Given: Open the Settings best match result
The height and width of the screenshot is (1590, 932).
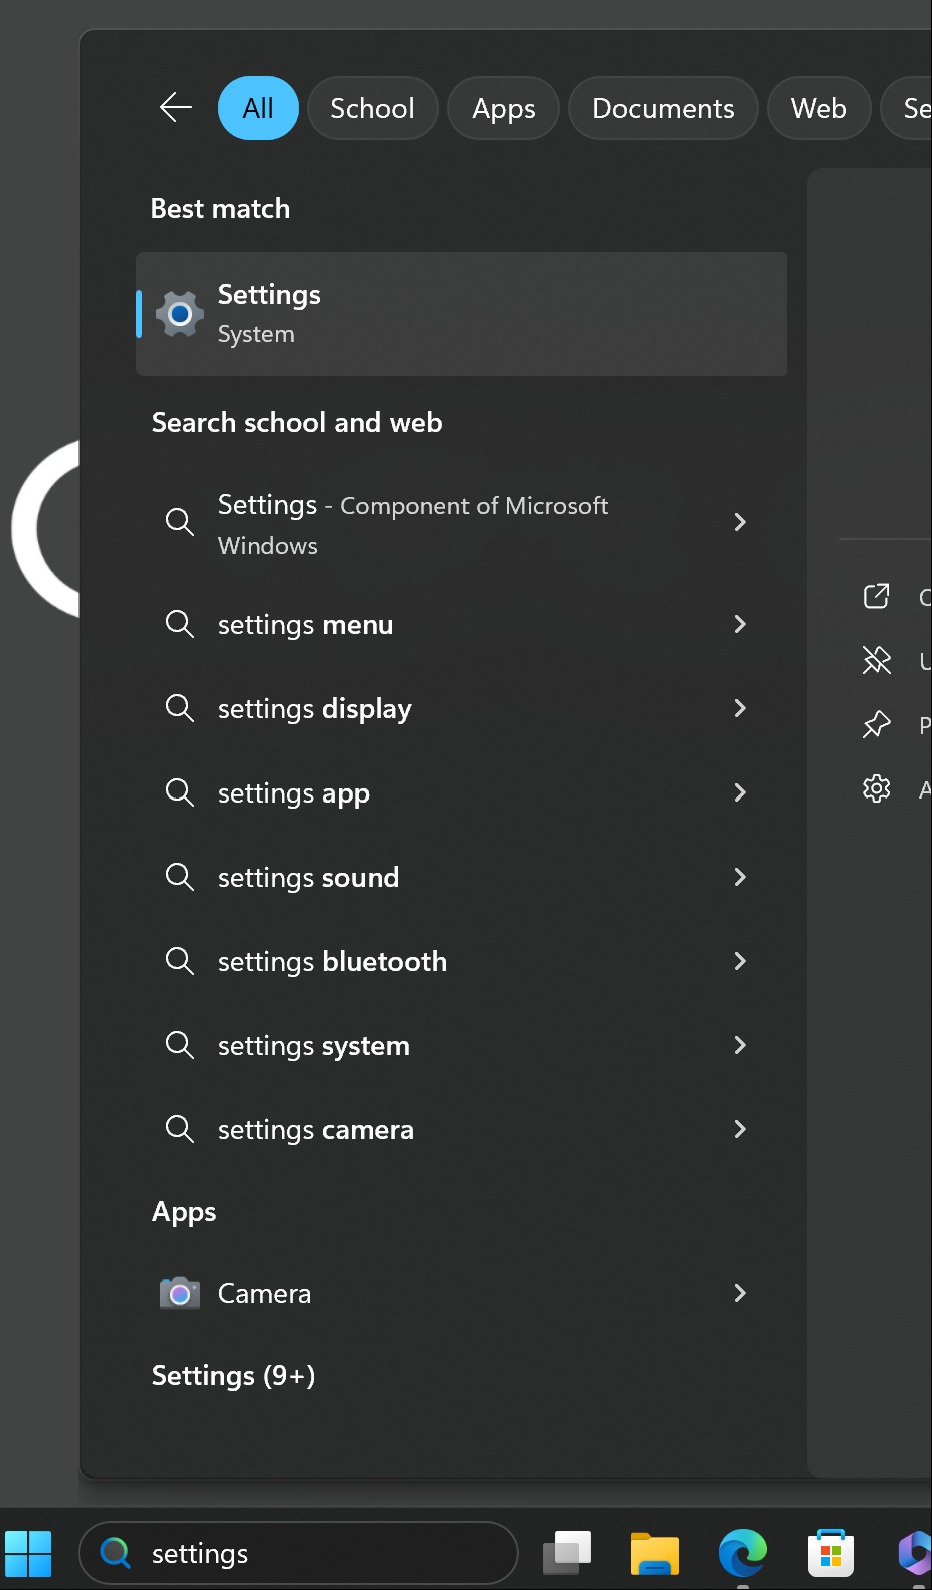Looking at the screenshot, I should point(461,314).
